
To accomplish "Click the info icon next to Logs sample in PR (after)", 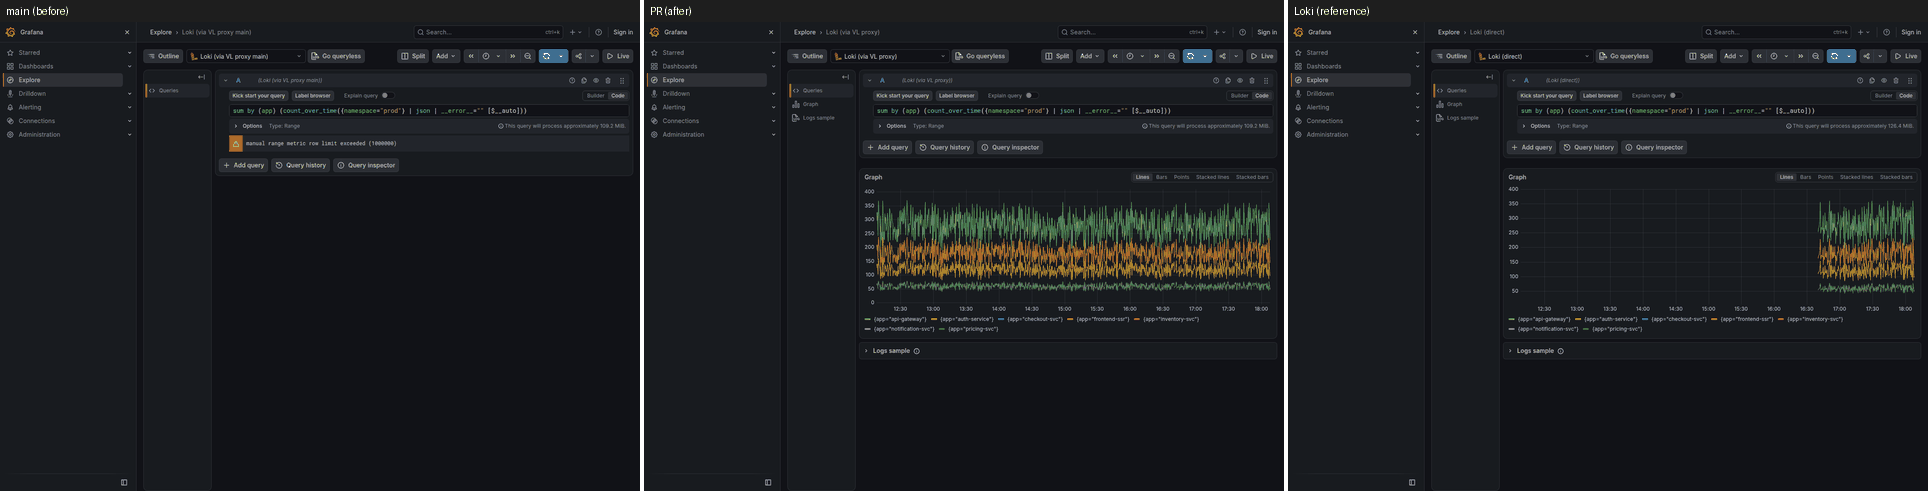I will coord(917,351).
